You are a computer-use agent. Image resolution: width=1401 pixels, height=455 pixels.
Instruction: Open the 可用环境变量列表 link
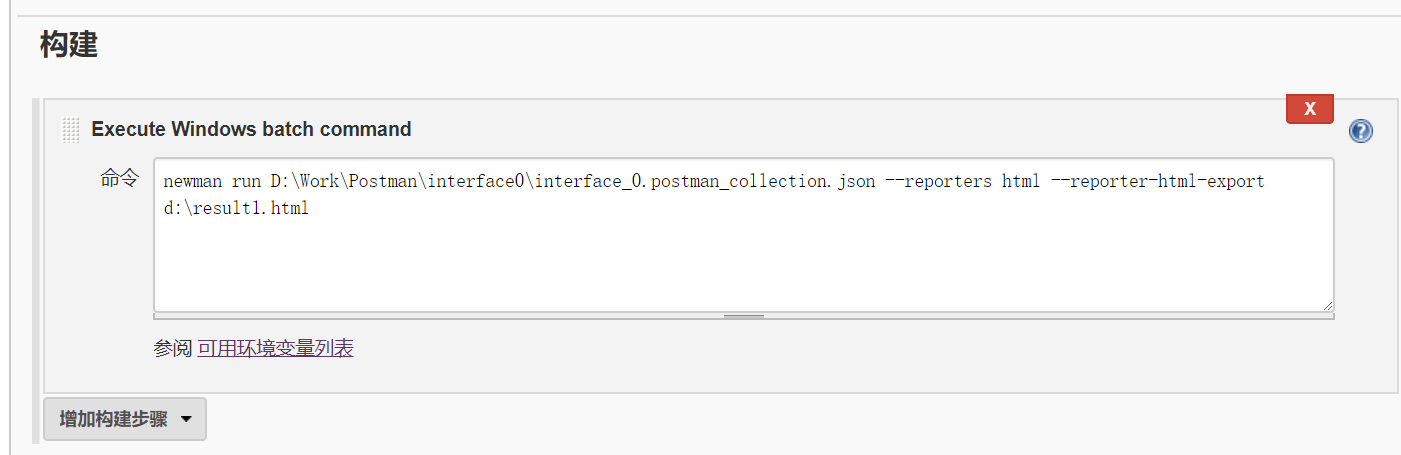(275, 348)
